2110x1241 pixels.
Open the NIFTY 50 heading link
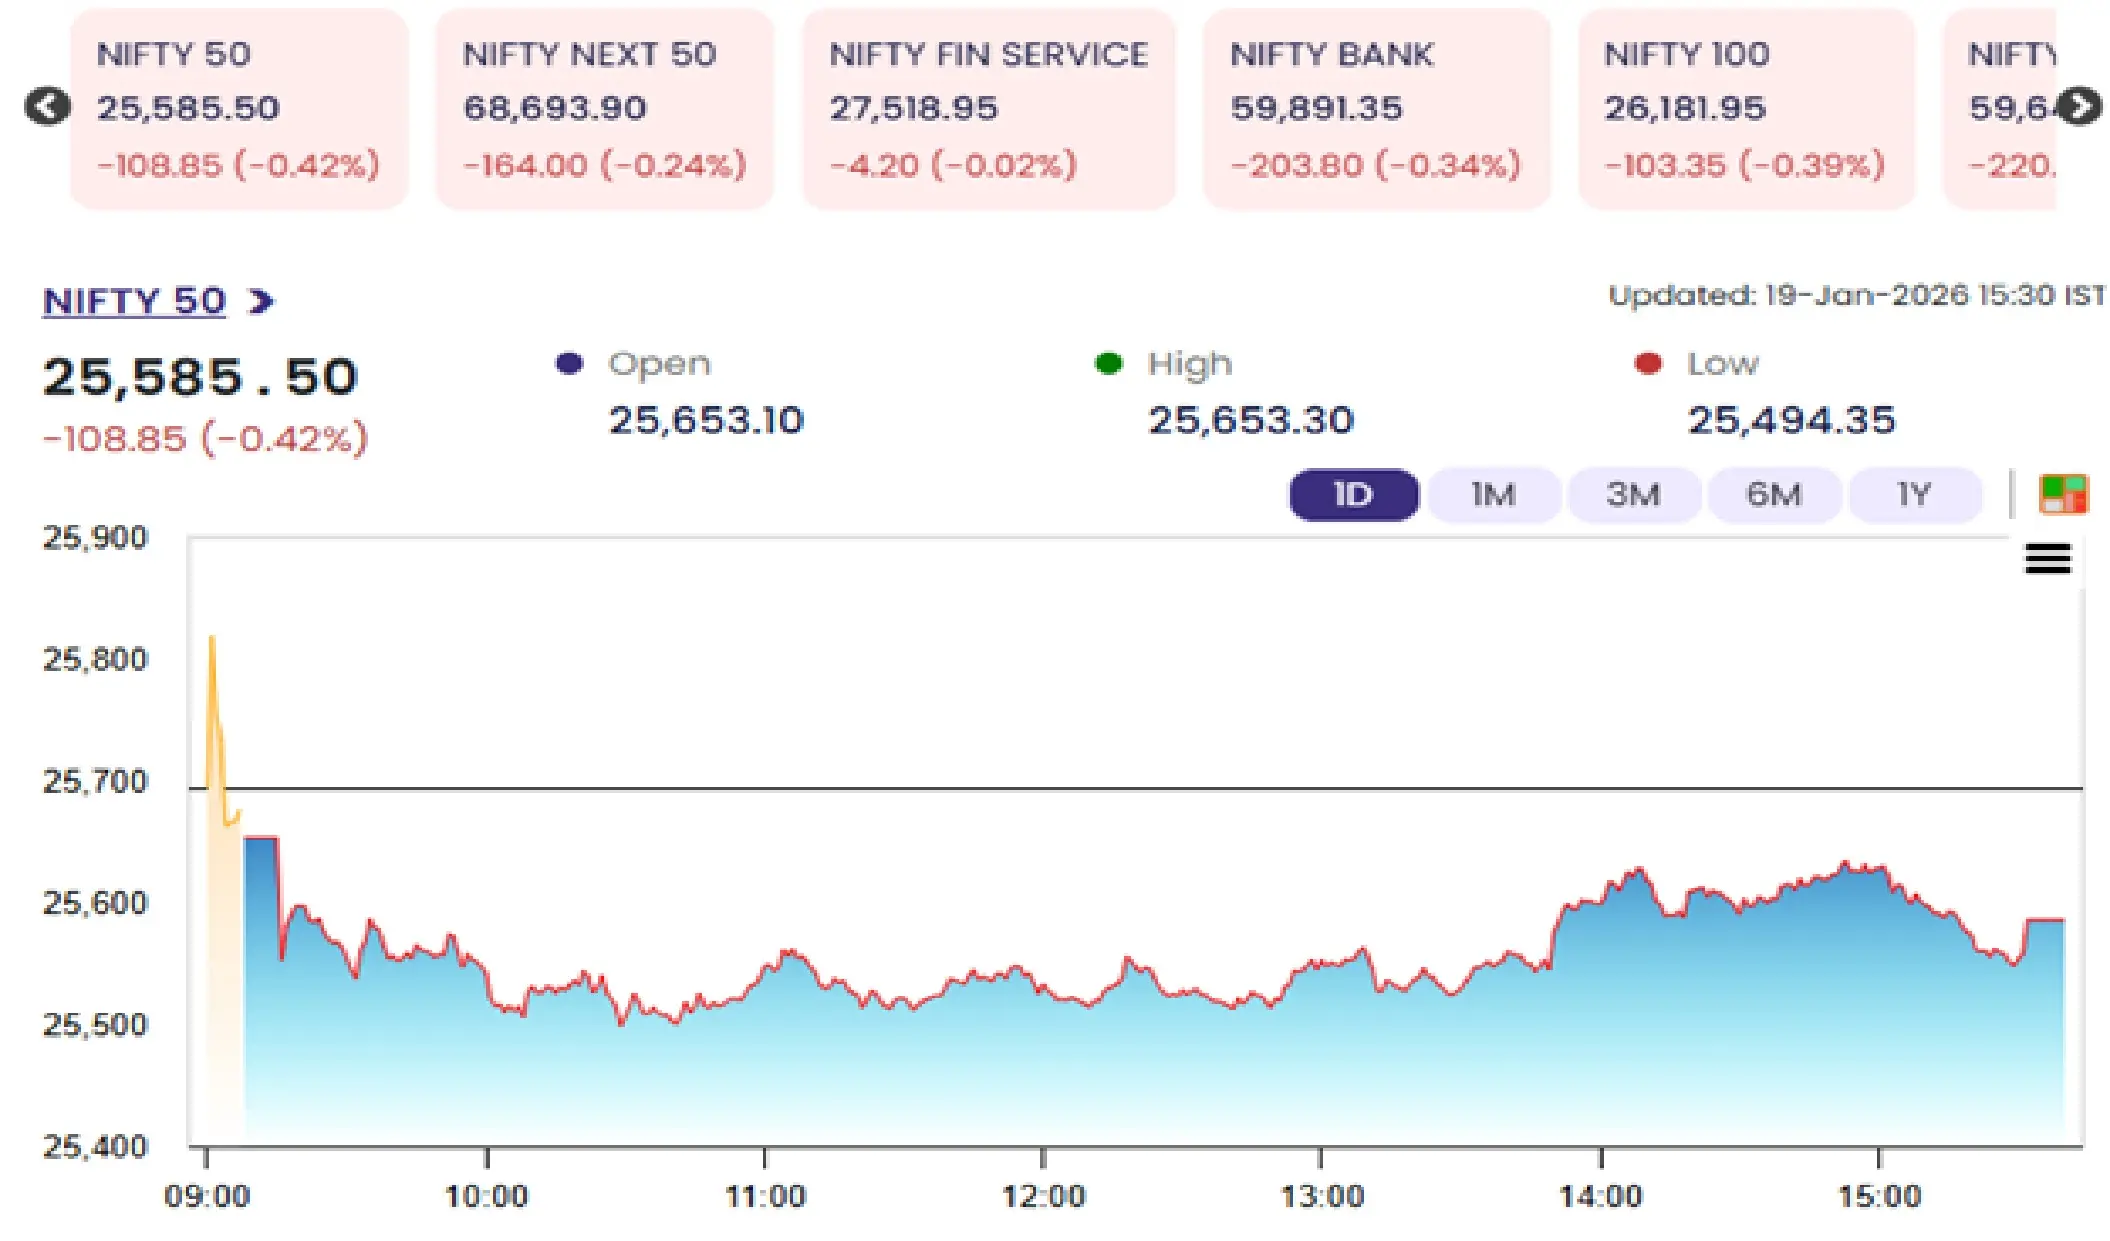134,301
